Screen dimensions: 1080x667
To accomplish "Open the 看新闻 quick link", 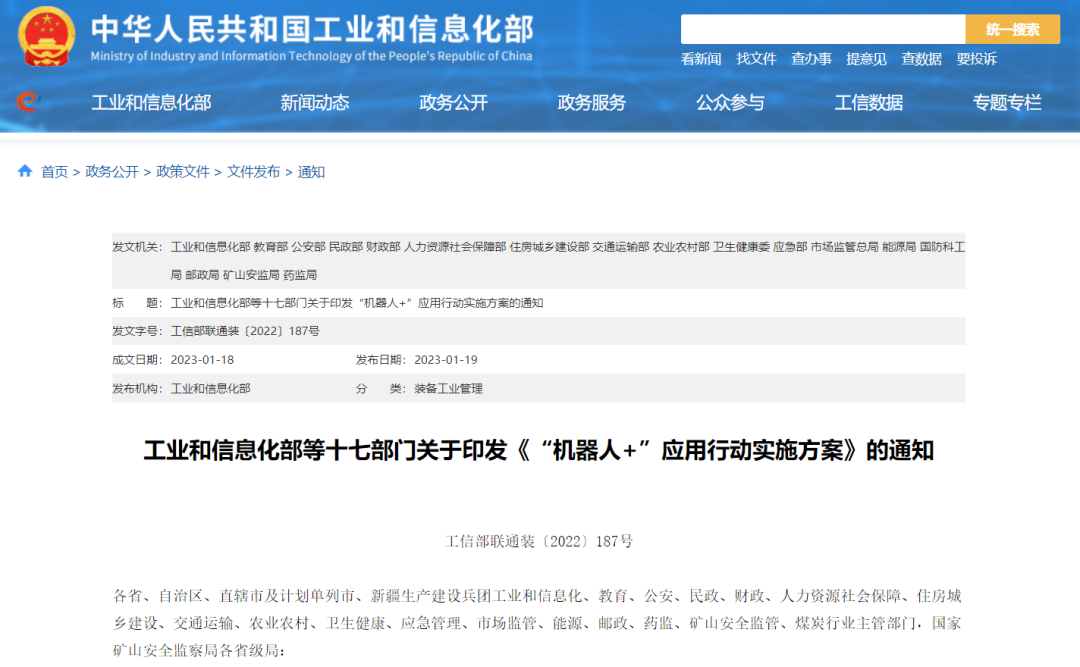I will [700, 59].
